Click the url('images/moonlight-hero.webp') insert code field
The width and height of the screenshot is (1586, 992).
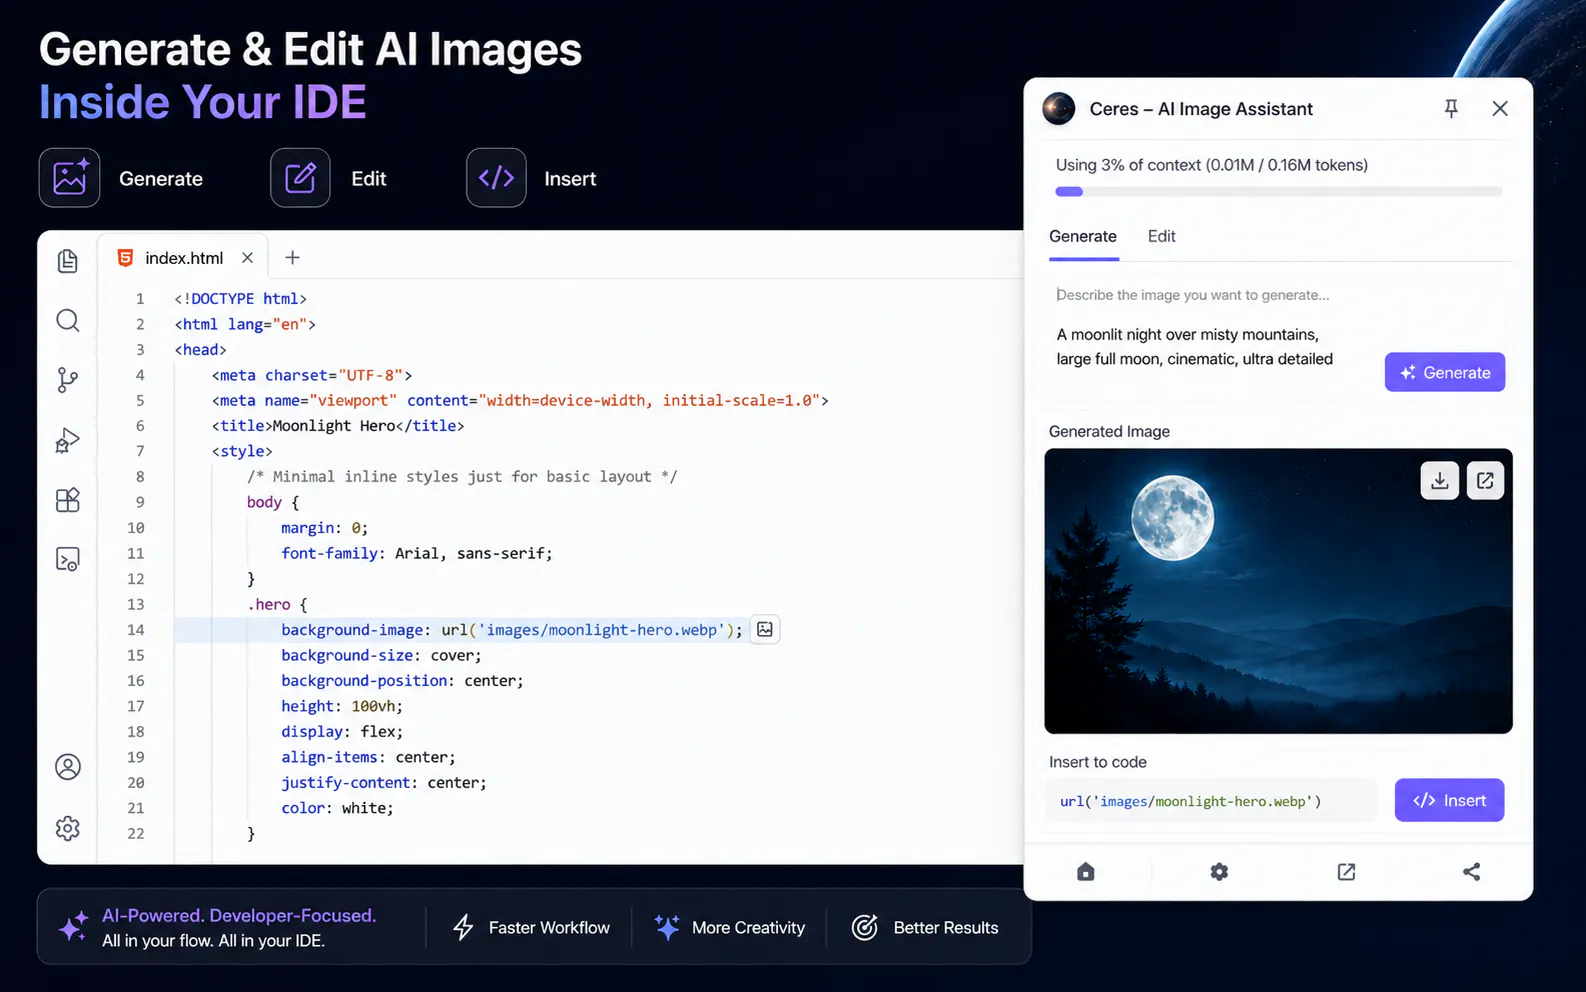1212,801
